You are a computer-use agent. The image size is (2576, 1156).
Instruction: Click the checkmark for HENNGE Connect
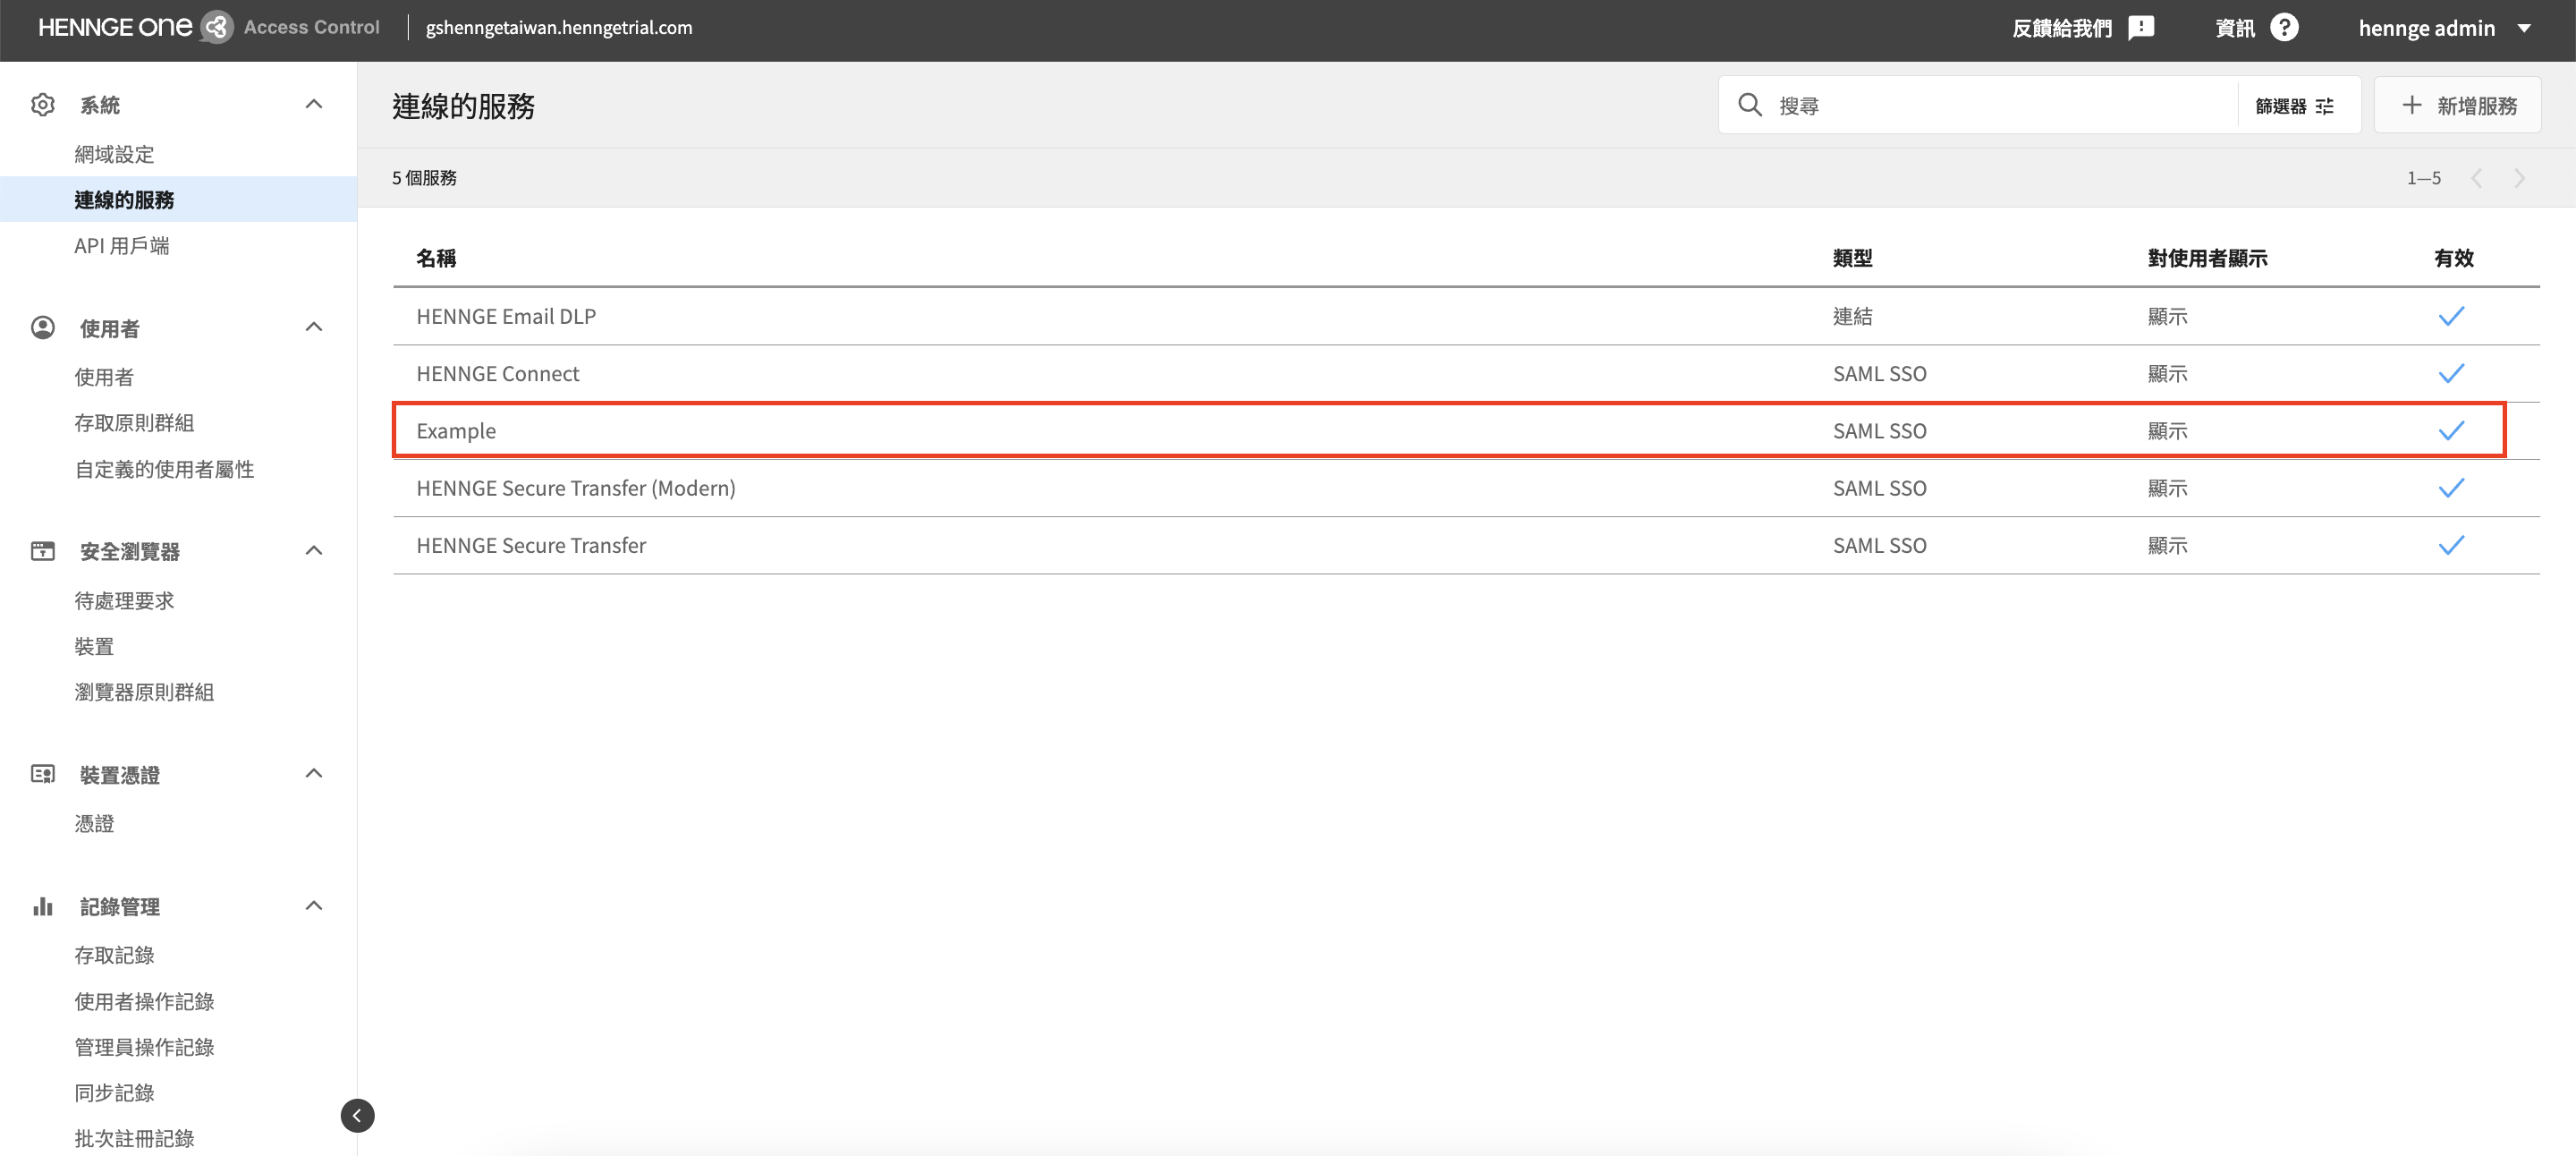[2451, 373]
